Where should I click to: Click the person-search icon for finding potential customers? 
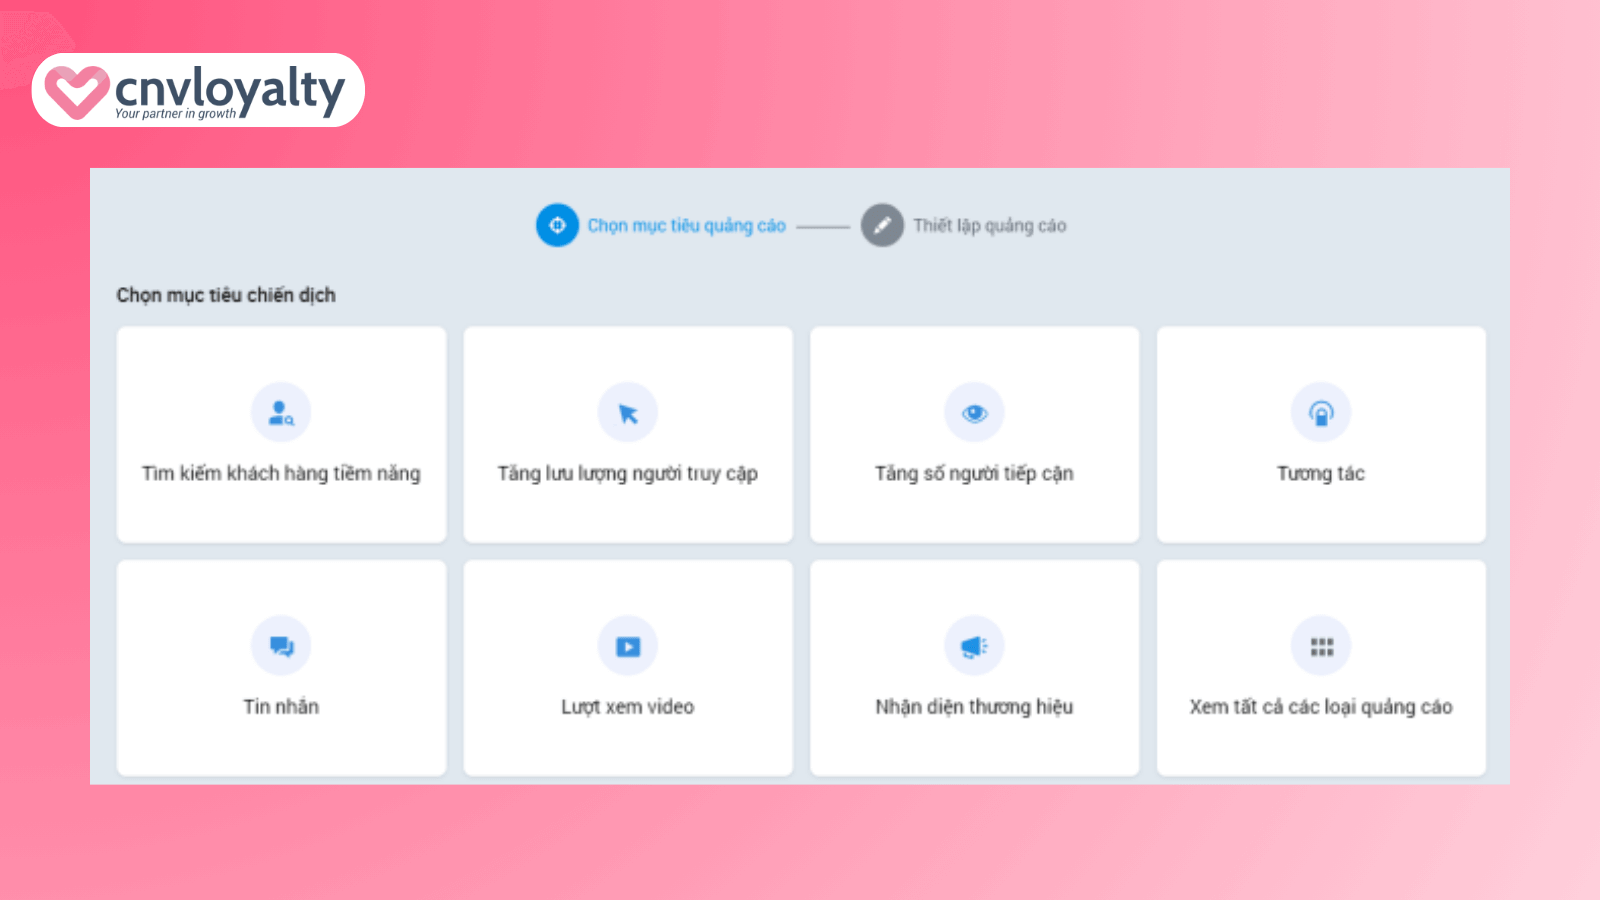pos(281,413)
